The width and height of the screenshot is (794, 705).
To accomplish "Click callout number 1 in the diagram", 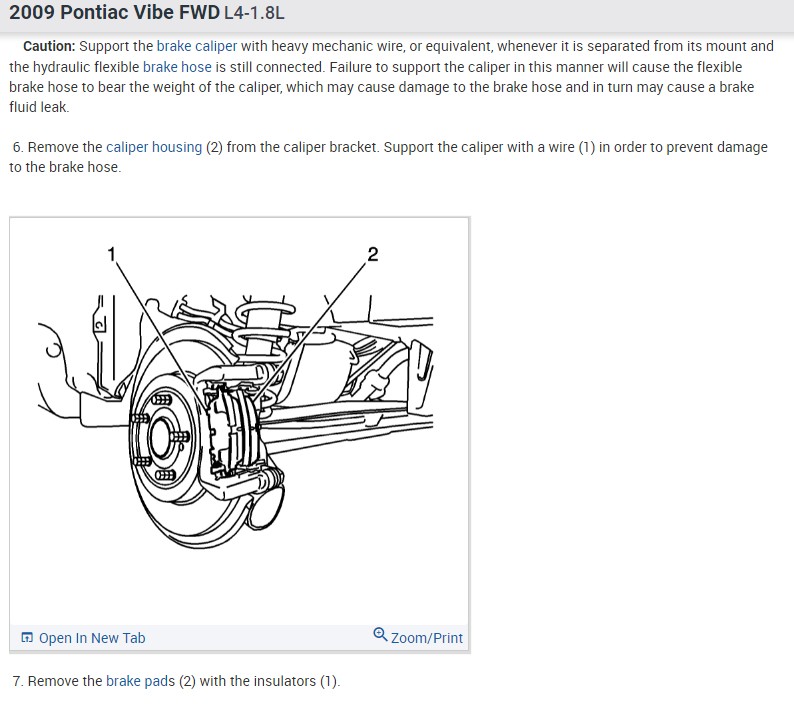I will point(112,254).
